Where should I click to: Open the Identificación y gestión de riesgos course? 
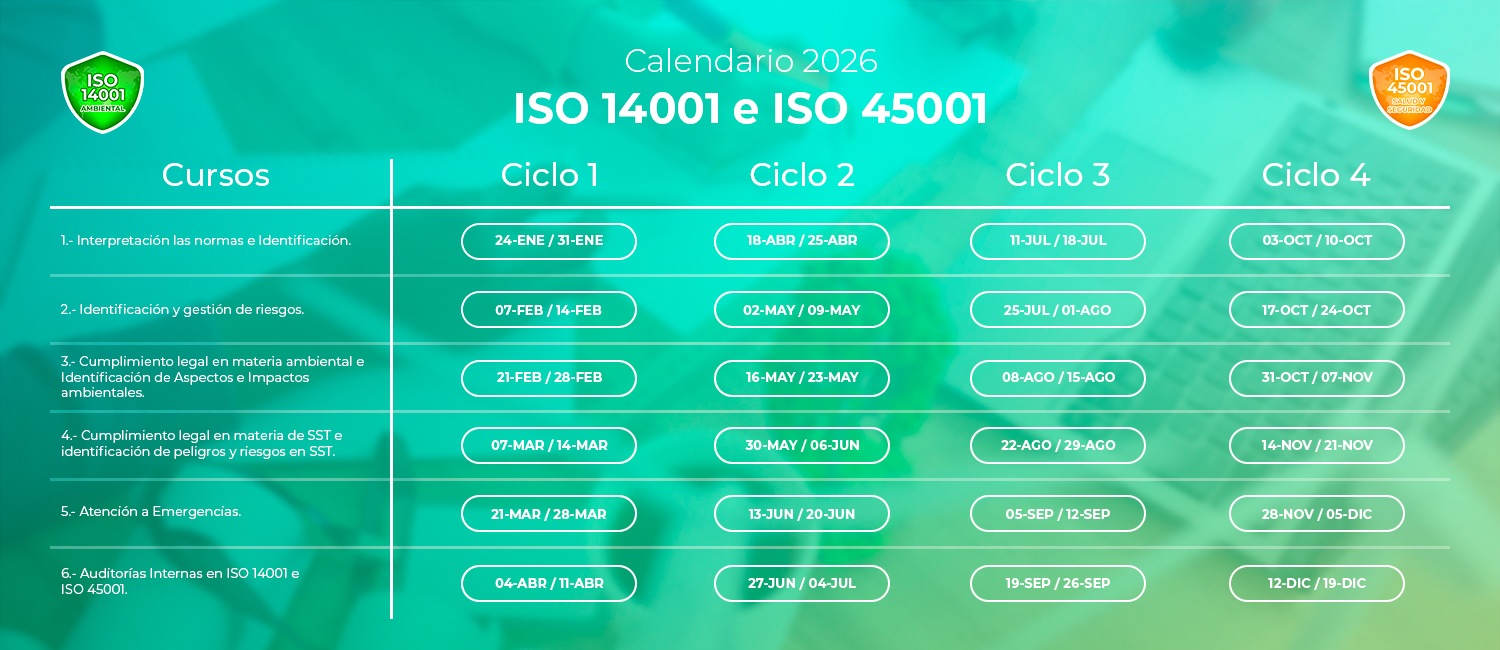(182, 310)
